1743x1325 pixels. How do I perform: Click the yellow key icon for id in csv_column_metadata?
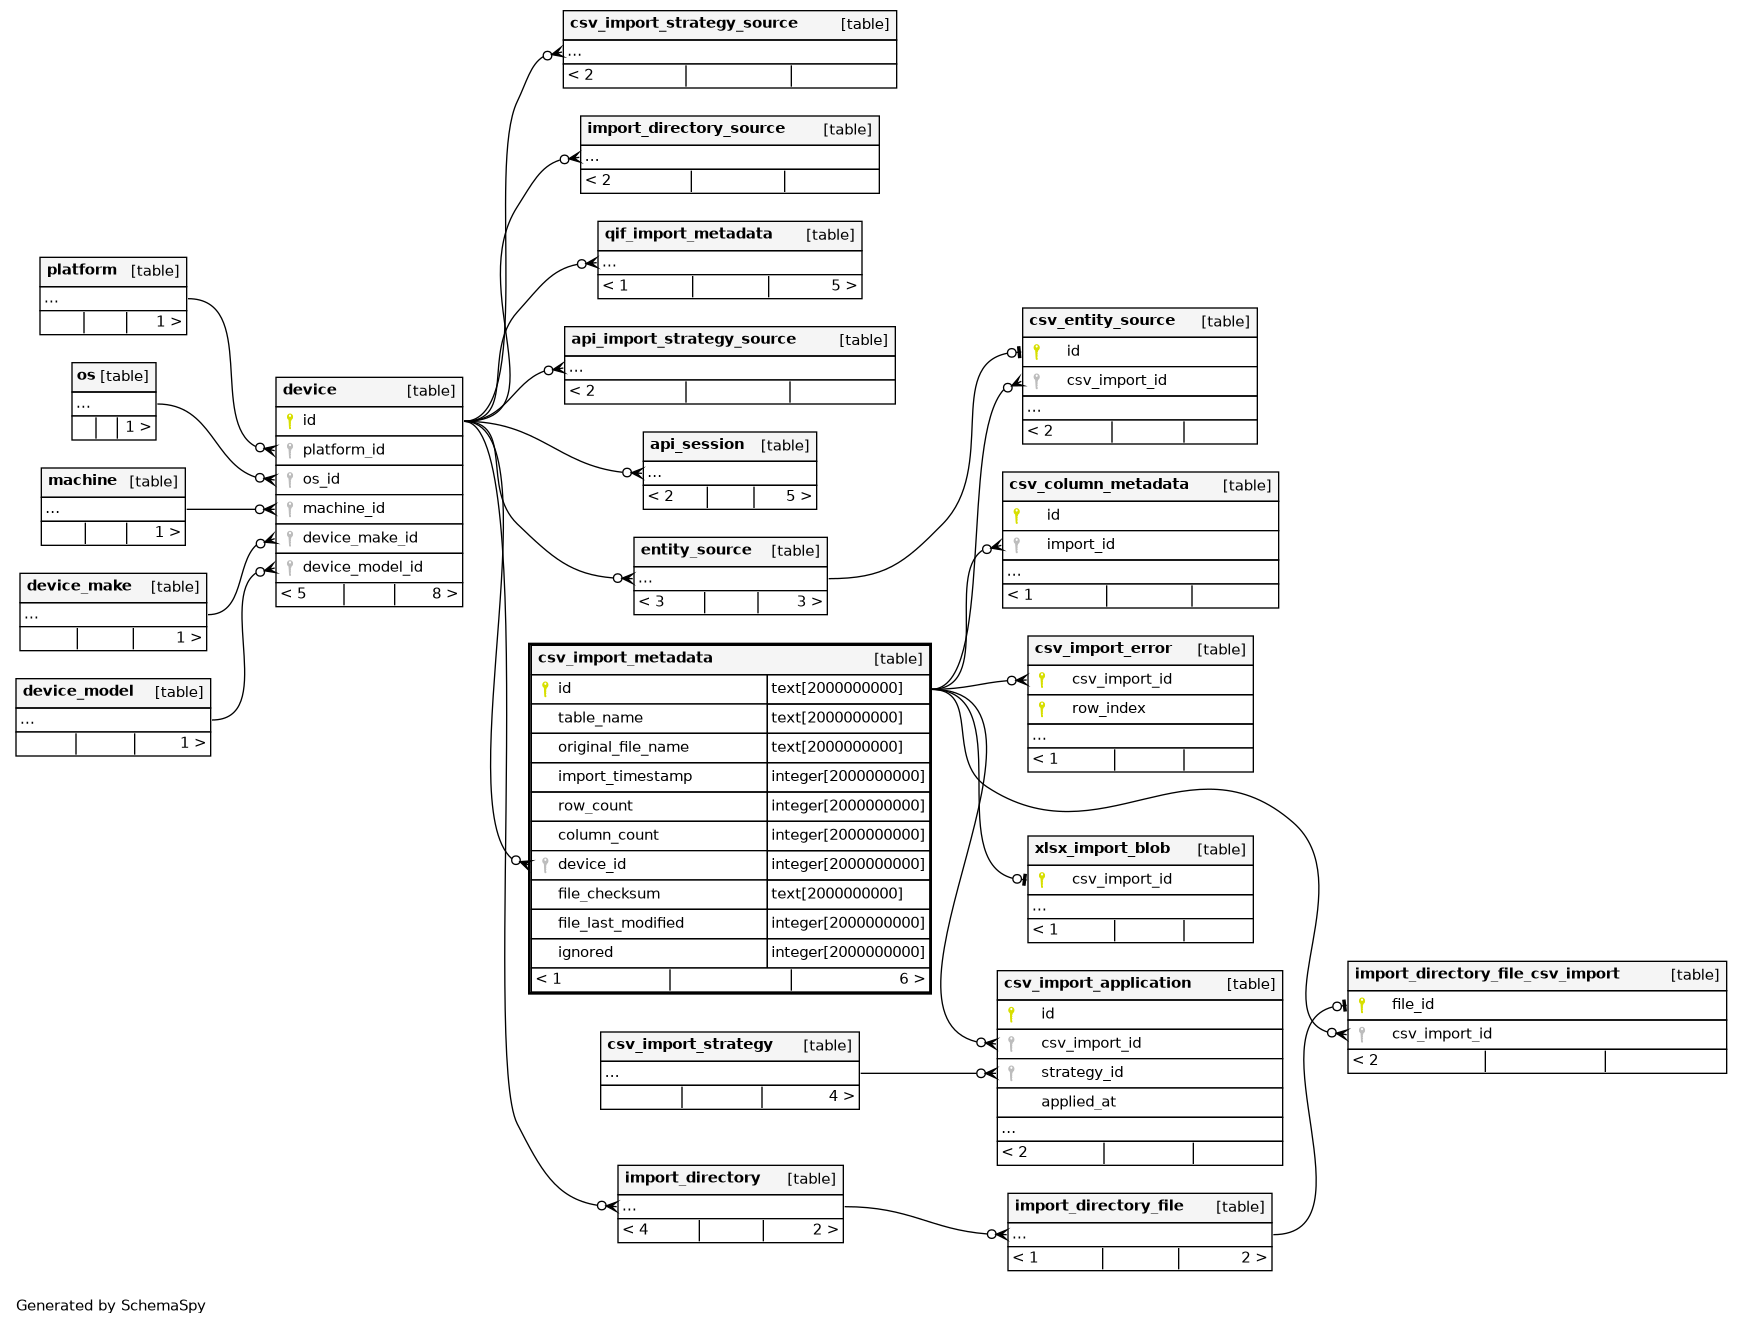1017,516
